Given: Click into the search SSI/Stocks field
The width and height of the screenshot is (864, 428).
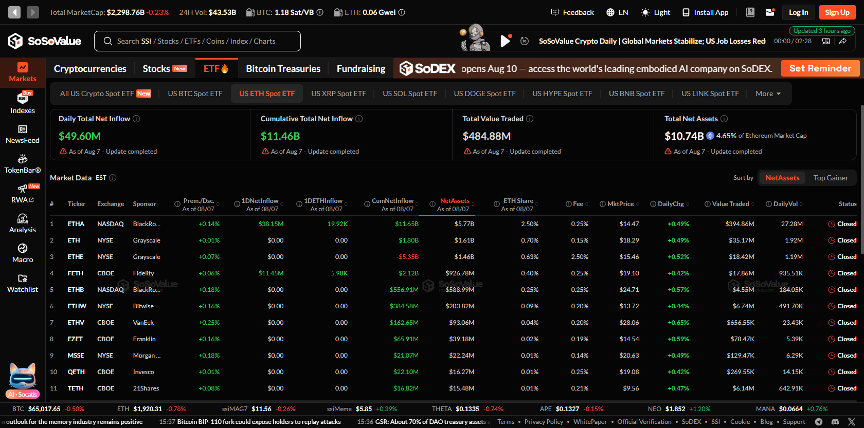Looking at the screenshot, I should coord(197,41).
